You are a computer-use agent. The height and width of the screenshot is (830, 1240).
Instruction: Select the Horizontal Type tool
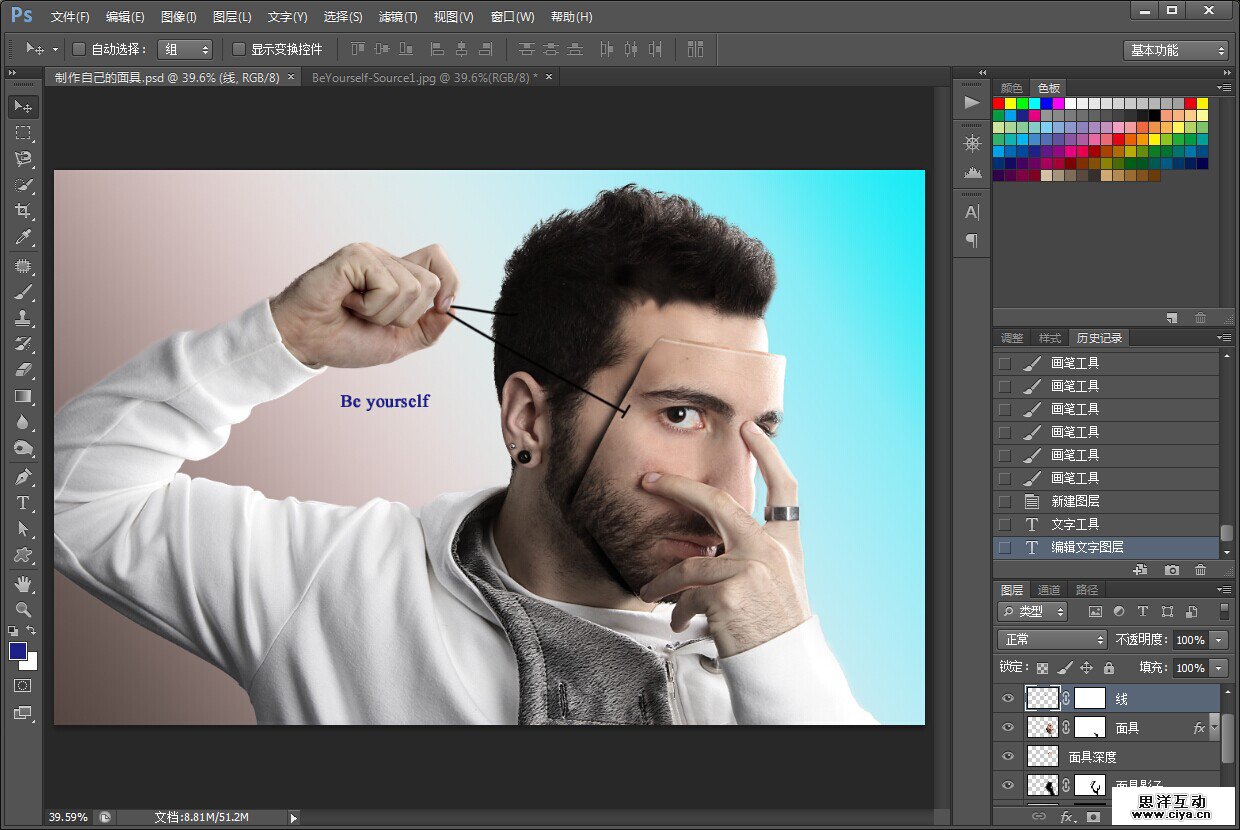click(x=23, y=503)
